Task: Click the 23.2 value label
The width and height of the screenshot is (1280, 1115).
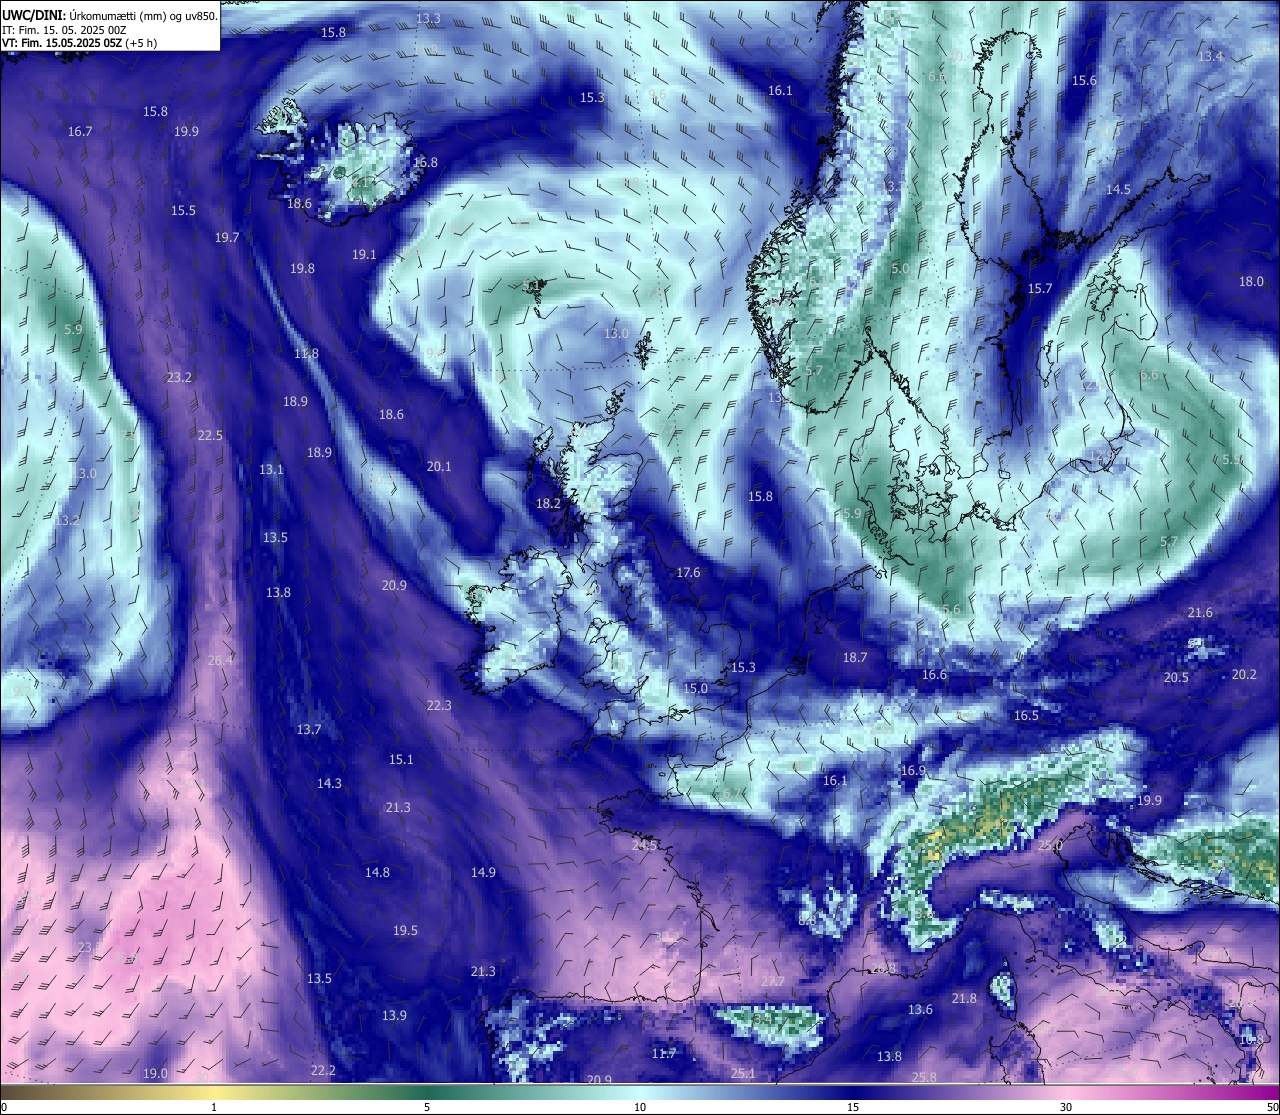Action: tap(179, 378)
